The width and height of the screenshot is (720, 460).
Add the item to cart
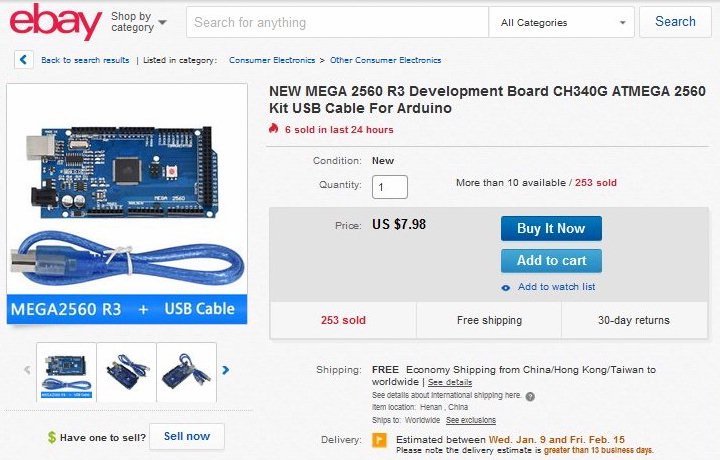pyautogui.click(x=551, y=261)
